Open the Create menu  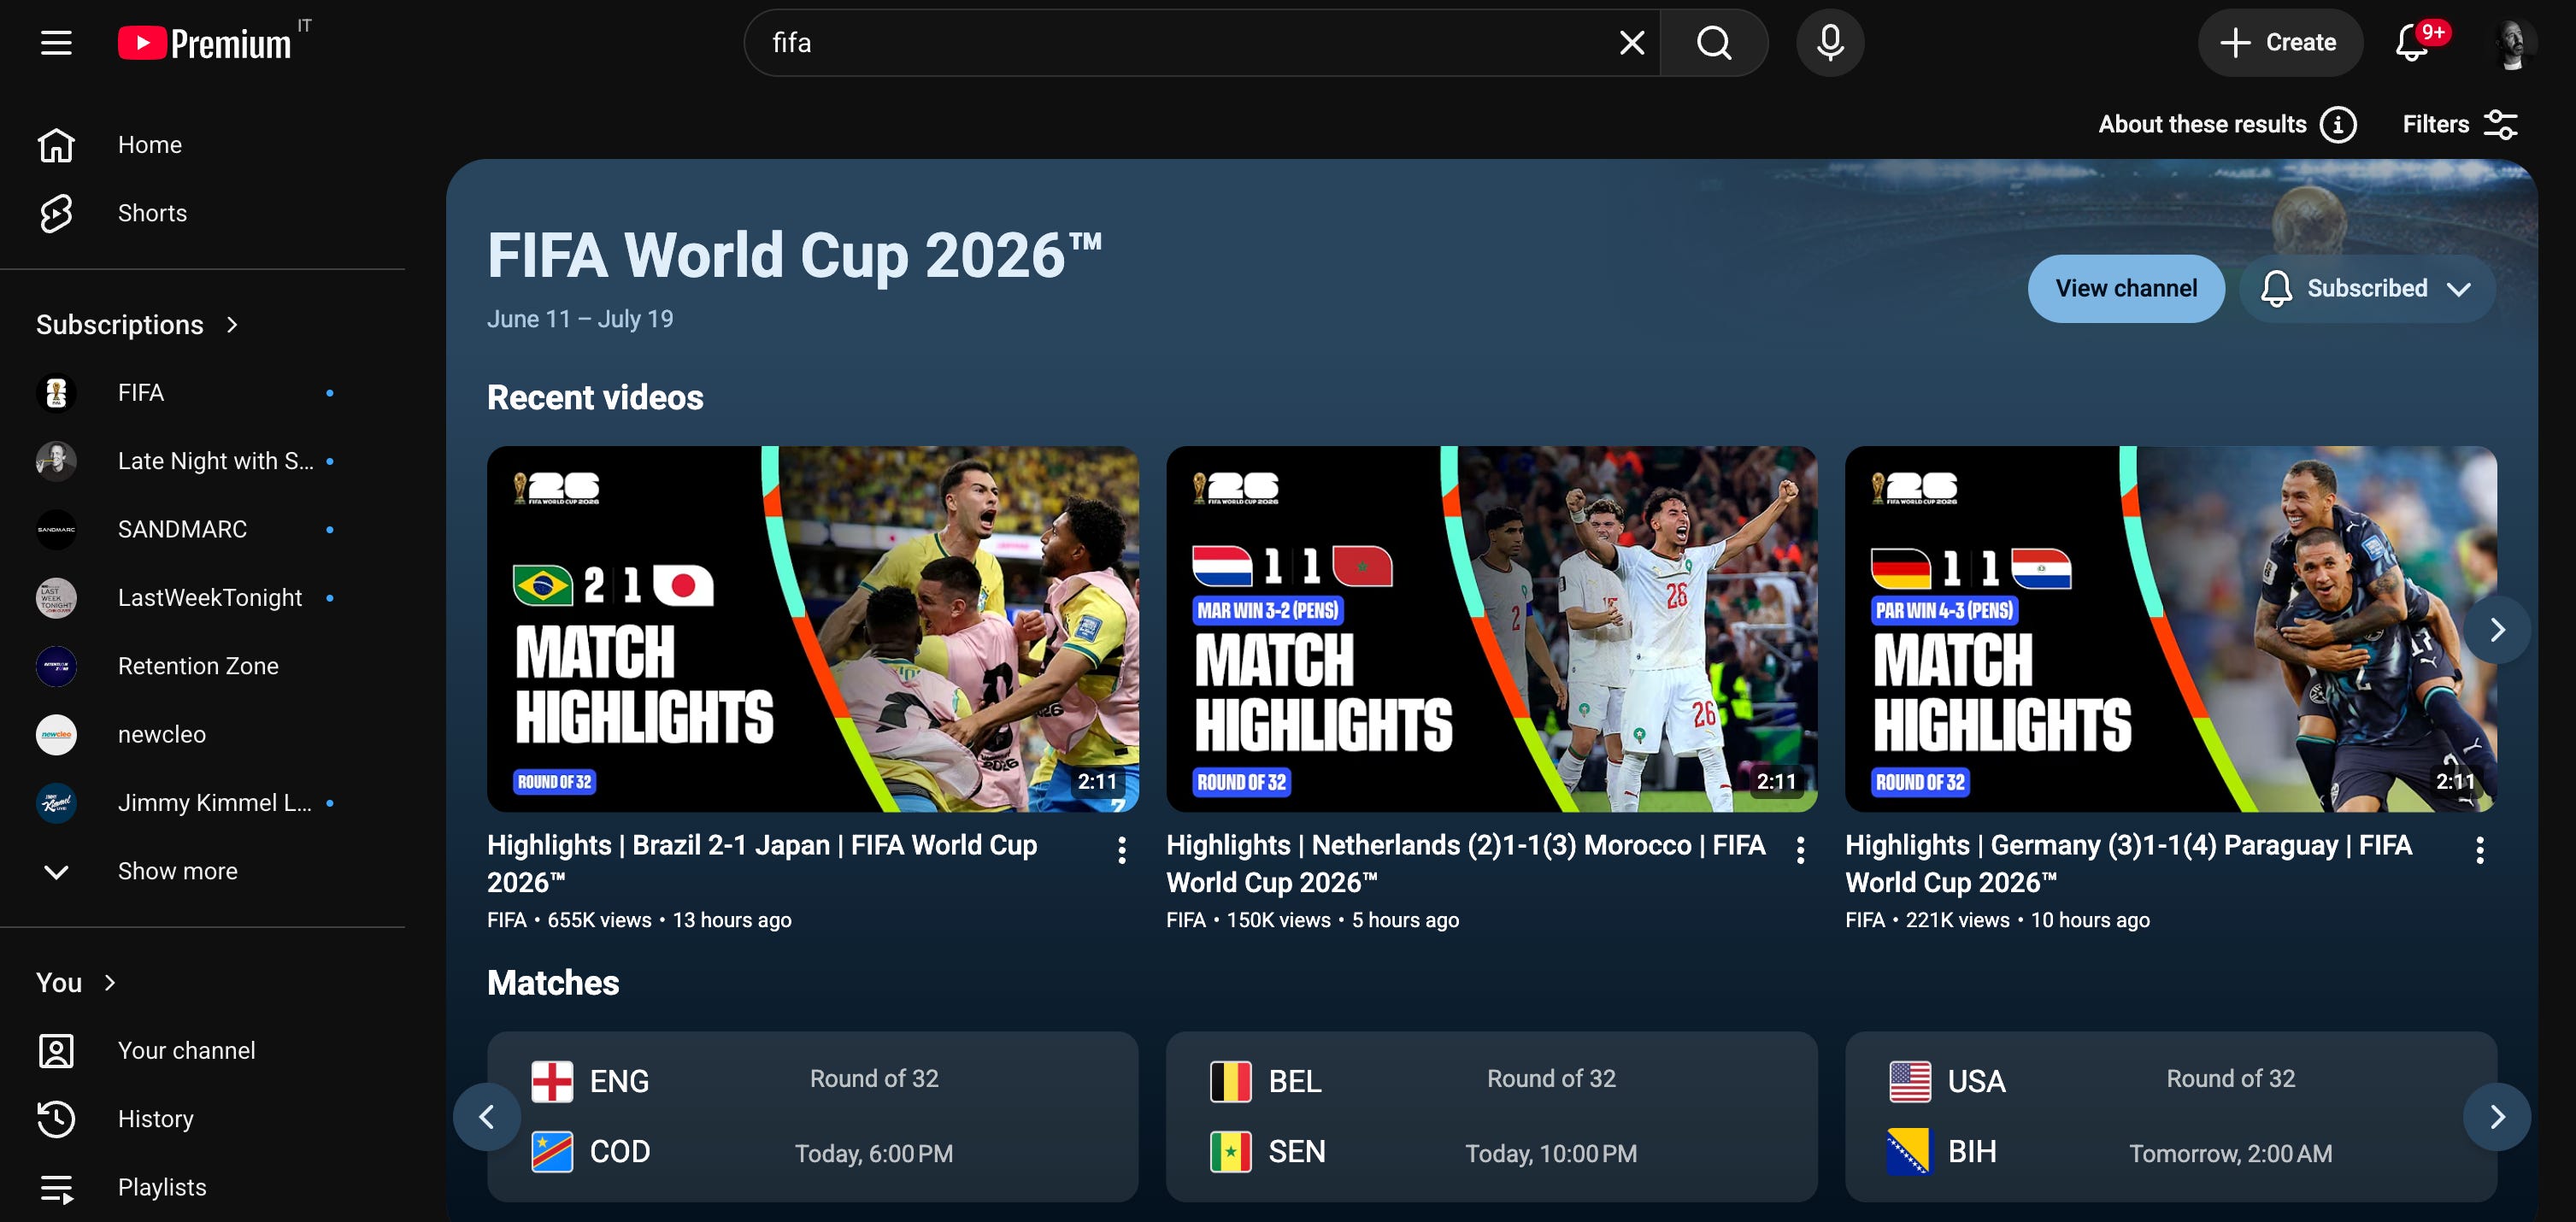[x=2279, y=43]
